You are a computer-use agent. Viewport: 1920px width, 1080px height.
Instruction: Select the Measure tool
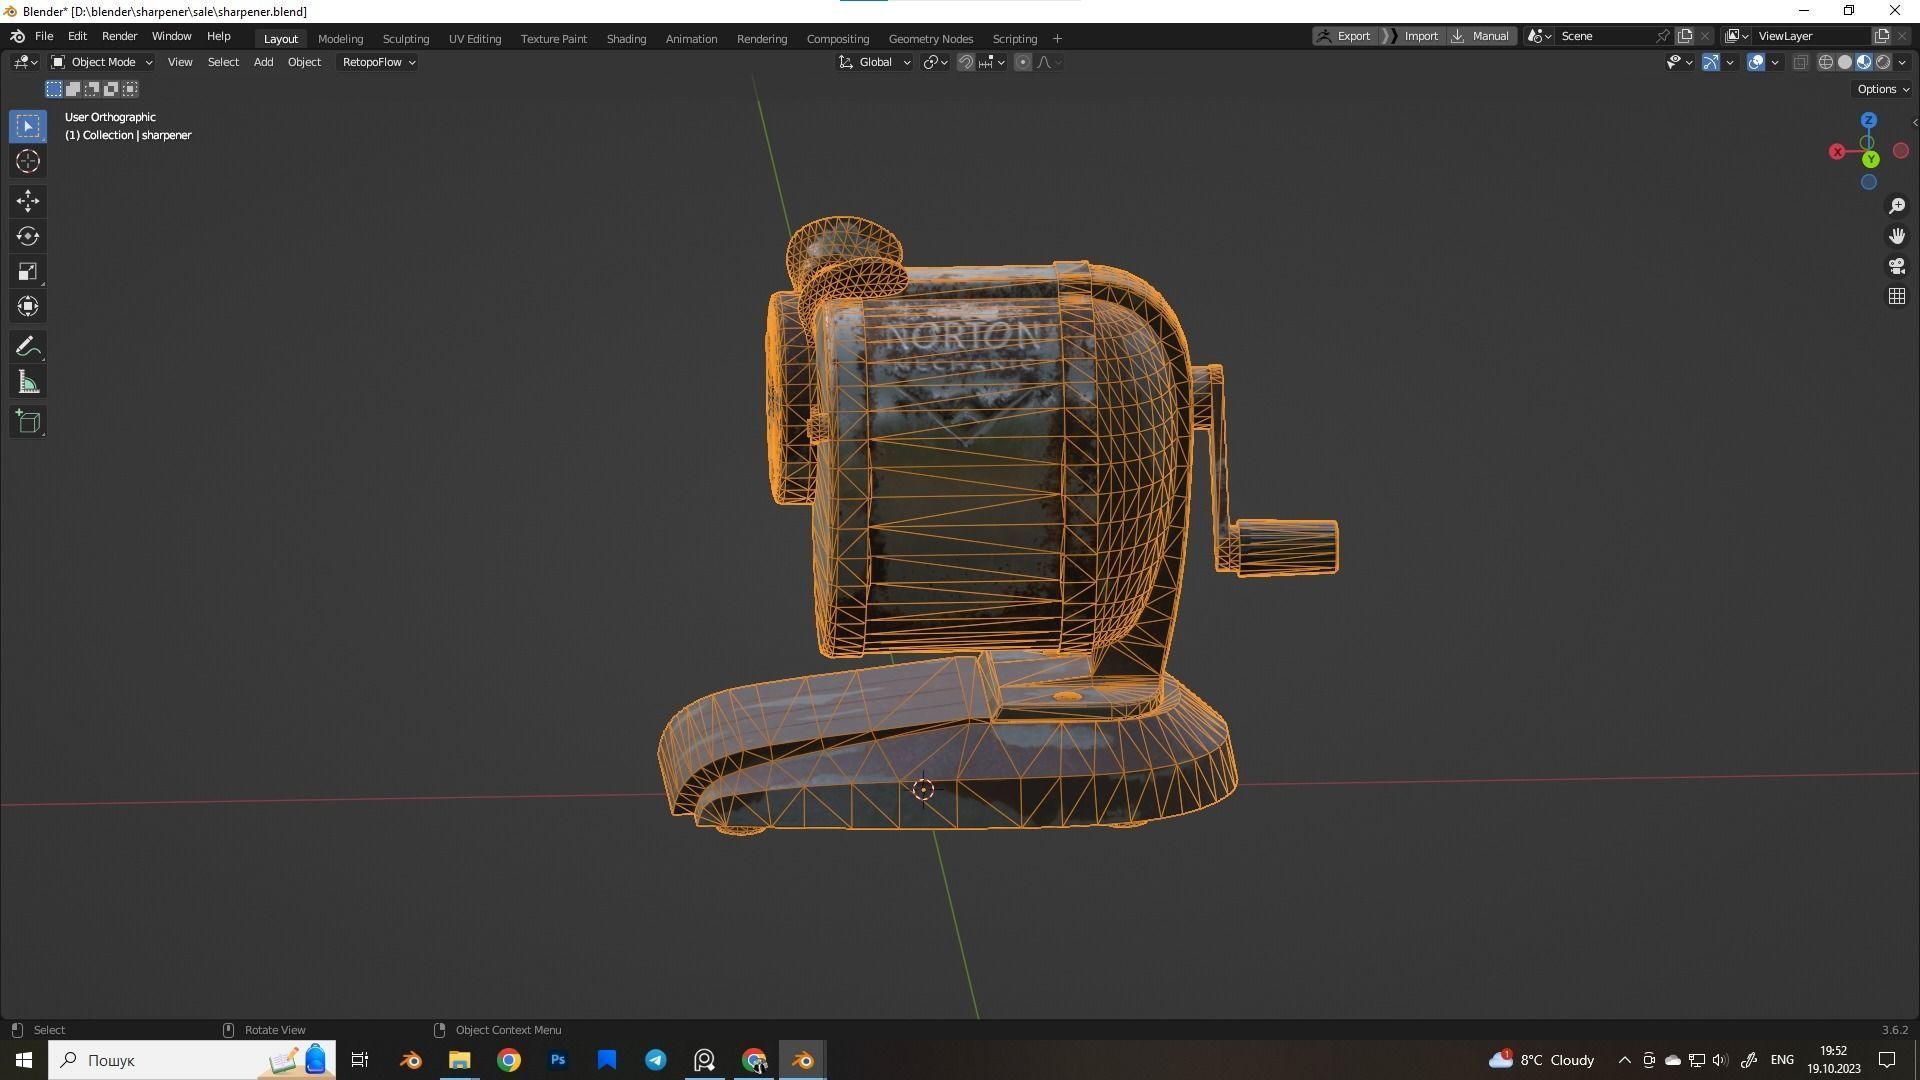[x=28, y=382]
